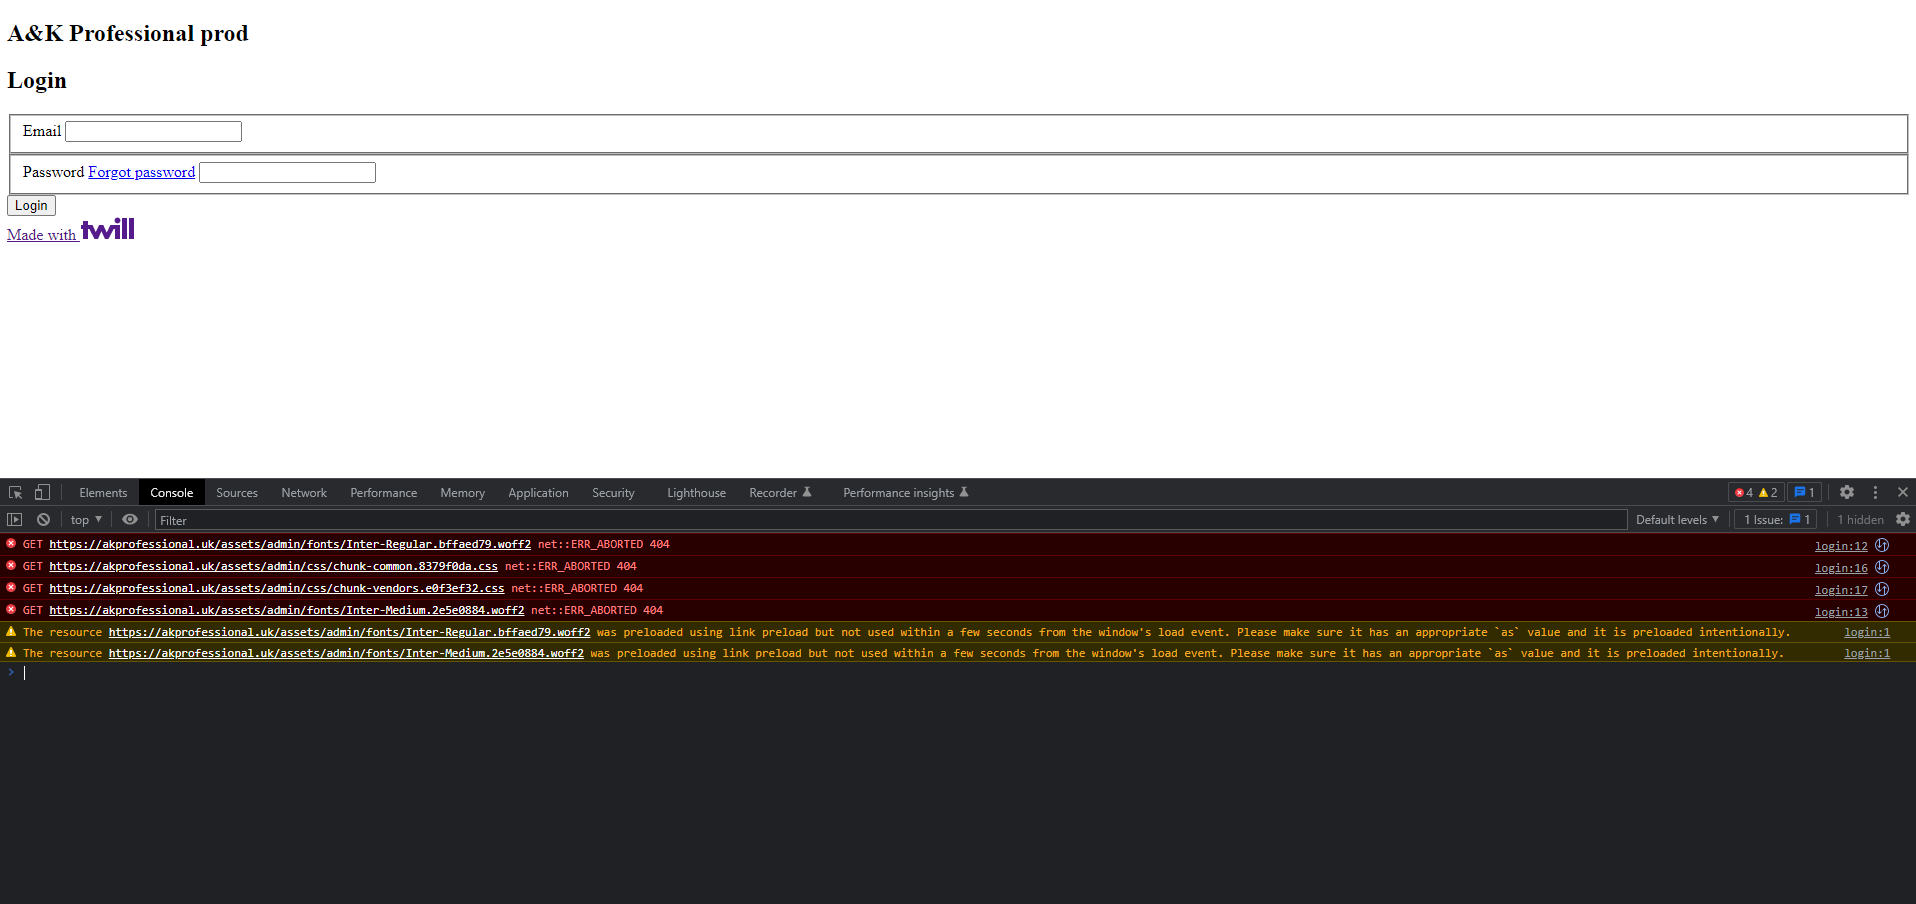Click the "net::ERR_ABORTED 404" text on chunk-common row
1916x904 pixels.
pyautogui.click(x=570, y=567)
